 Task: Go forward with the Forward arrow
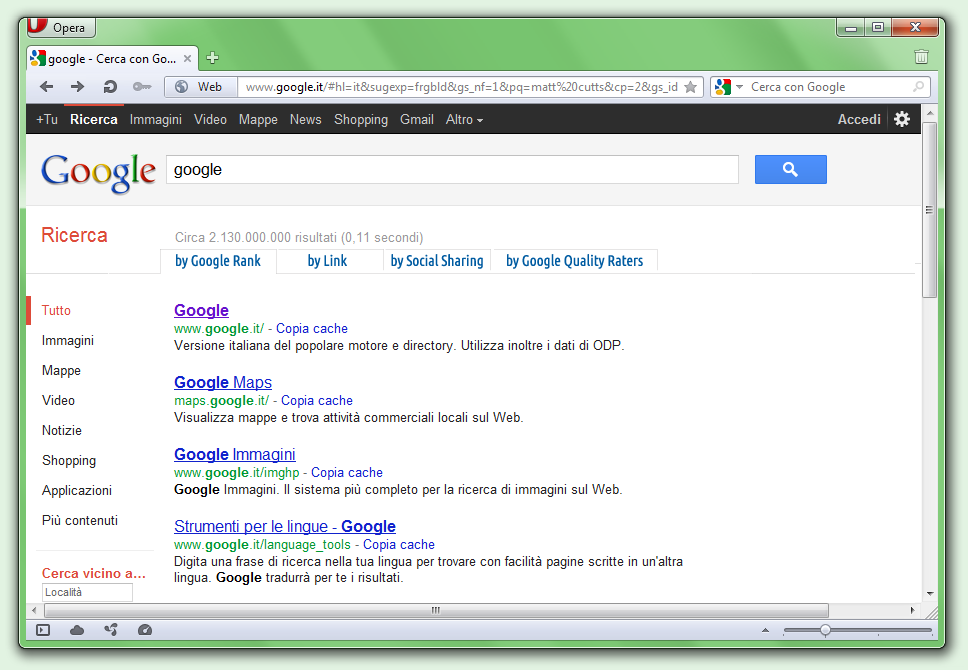tap(78, 86)
